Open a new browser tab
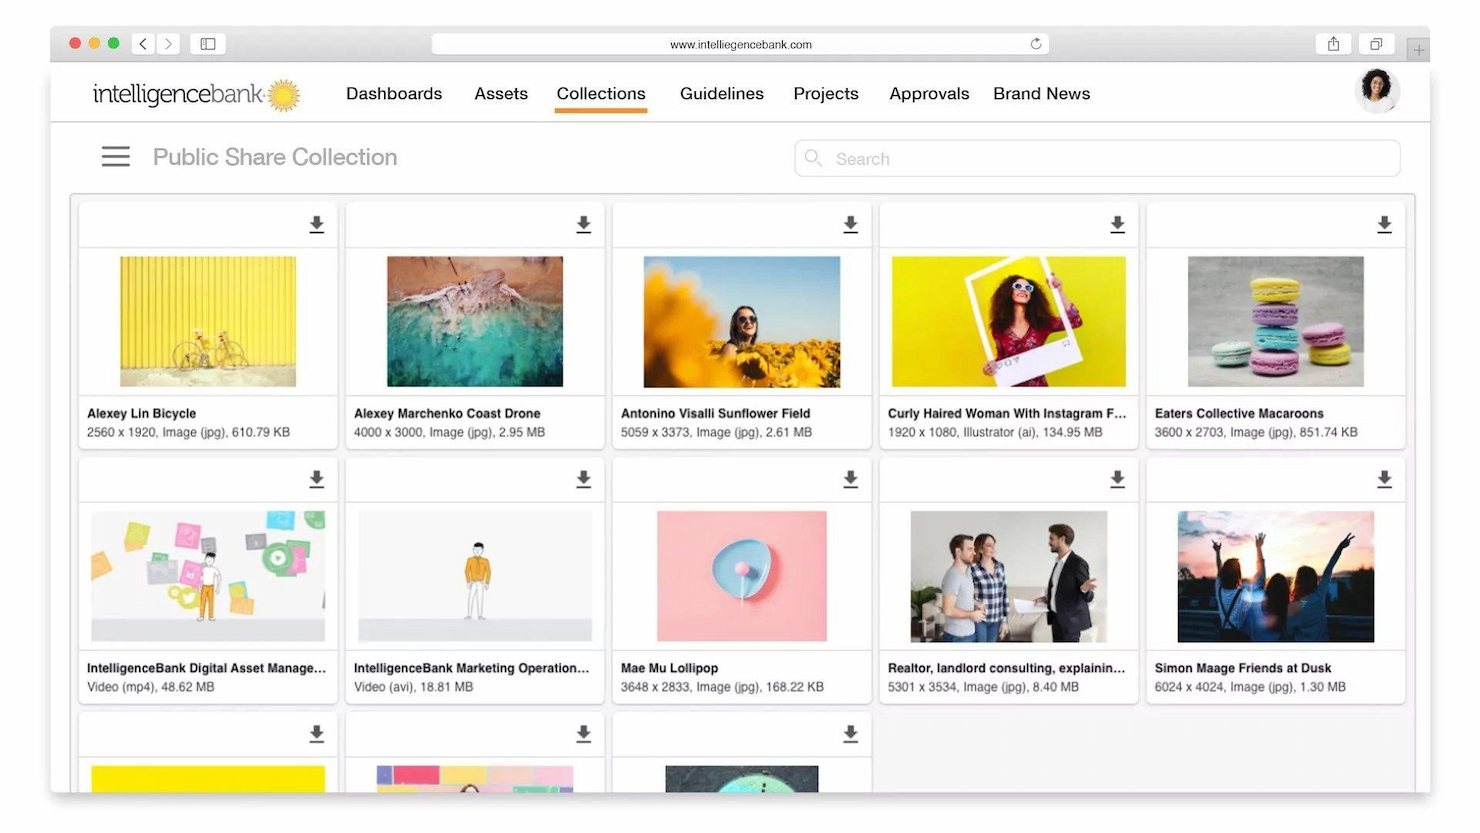Screen dimensions: 1480x833 (x=1418, y=49)
